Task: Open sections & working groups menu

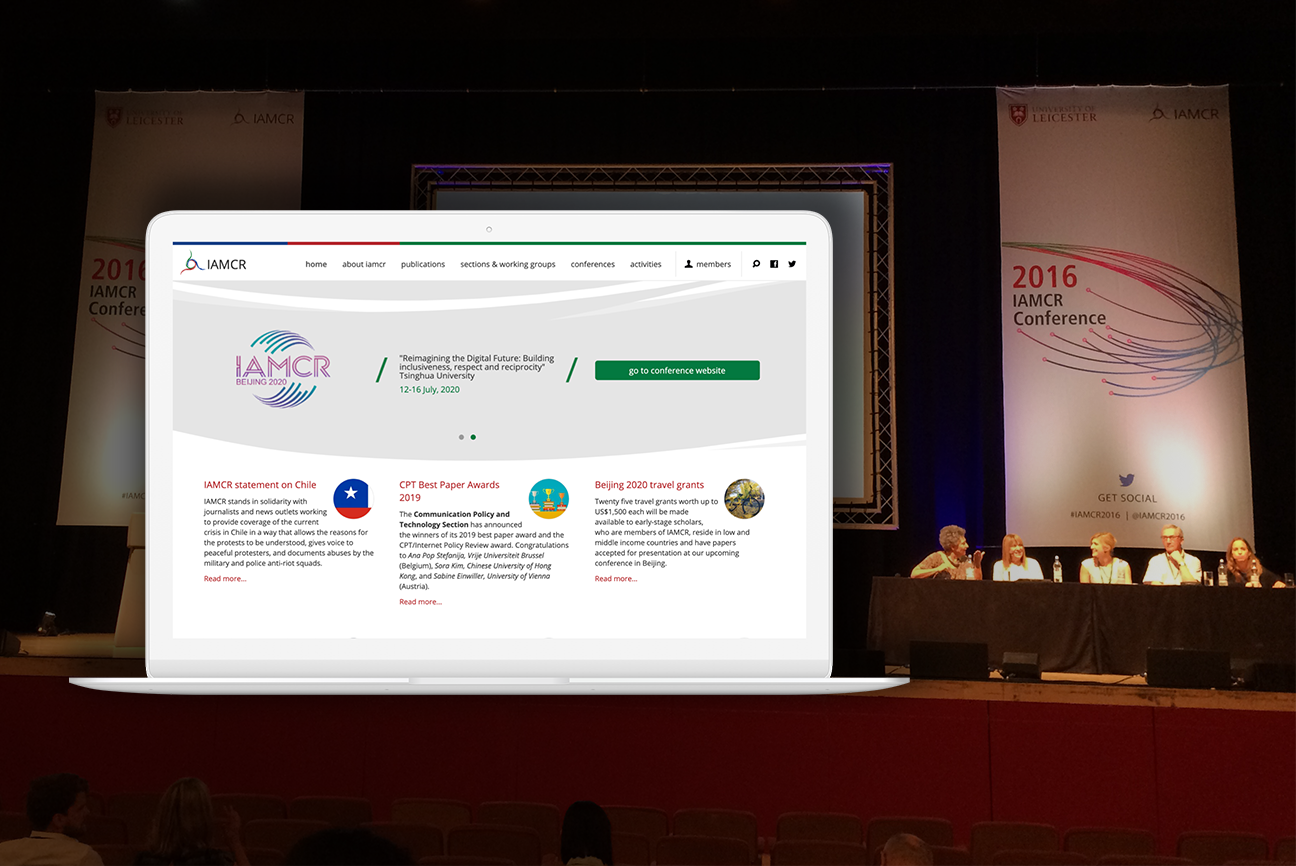Action: (508, 264)
